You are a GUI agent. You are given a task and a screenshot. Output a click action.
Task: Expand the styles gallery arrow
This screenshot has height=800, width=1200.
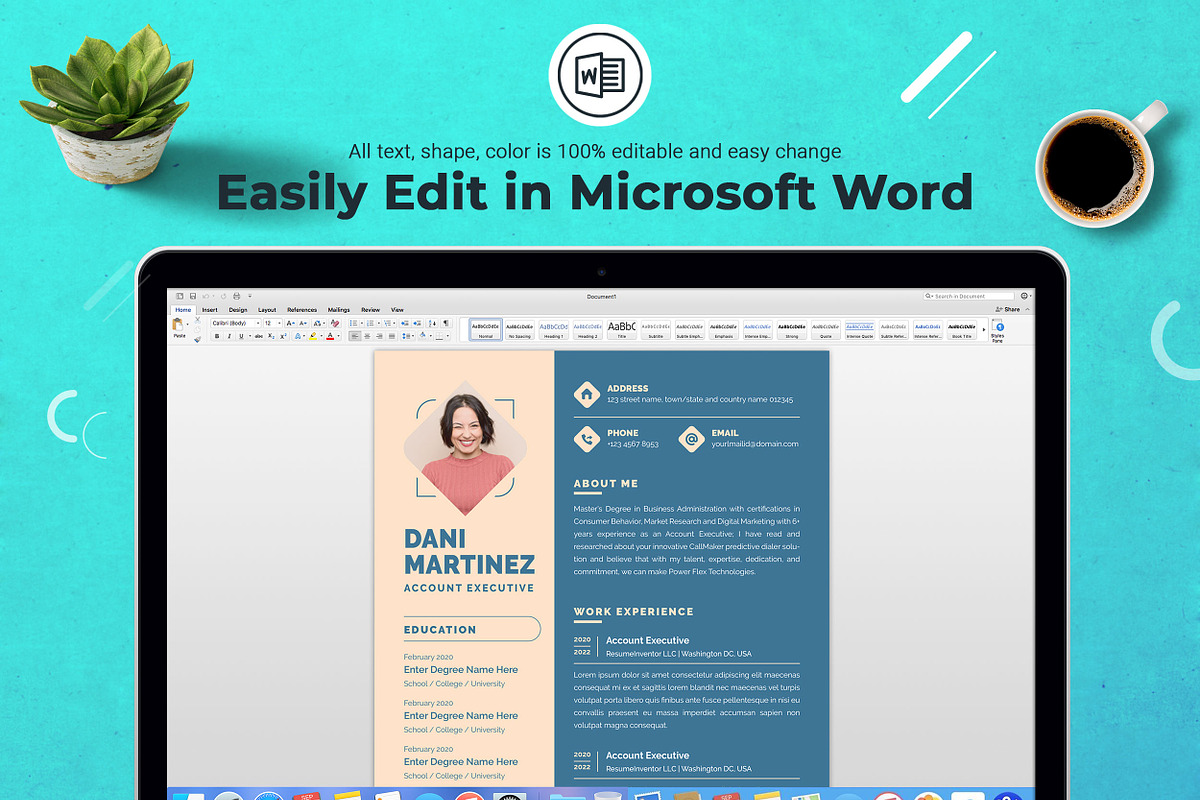coord(984,329)
